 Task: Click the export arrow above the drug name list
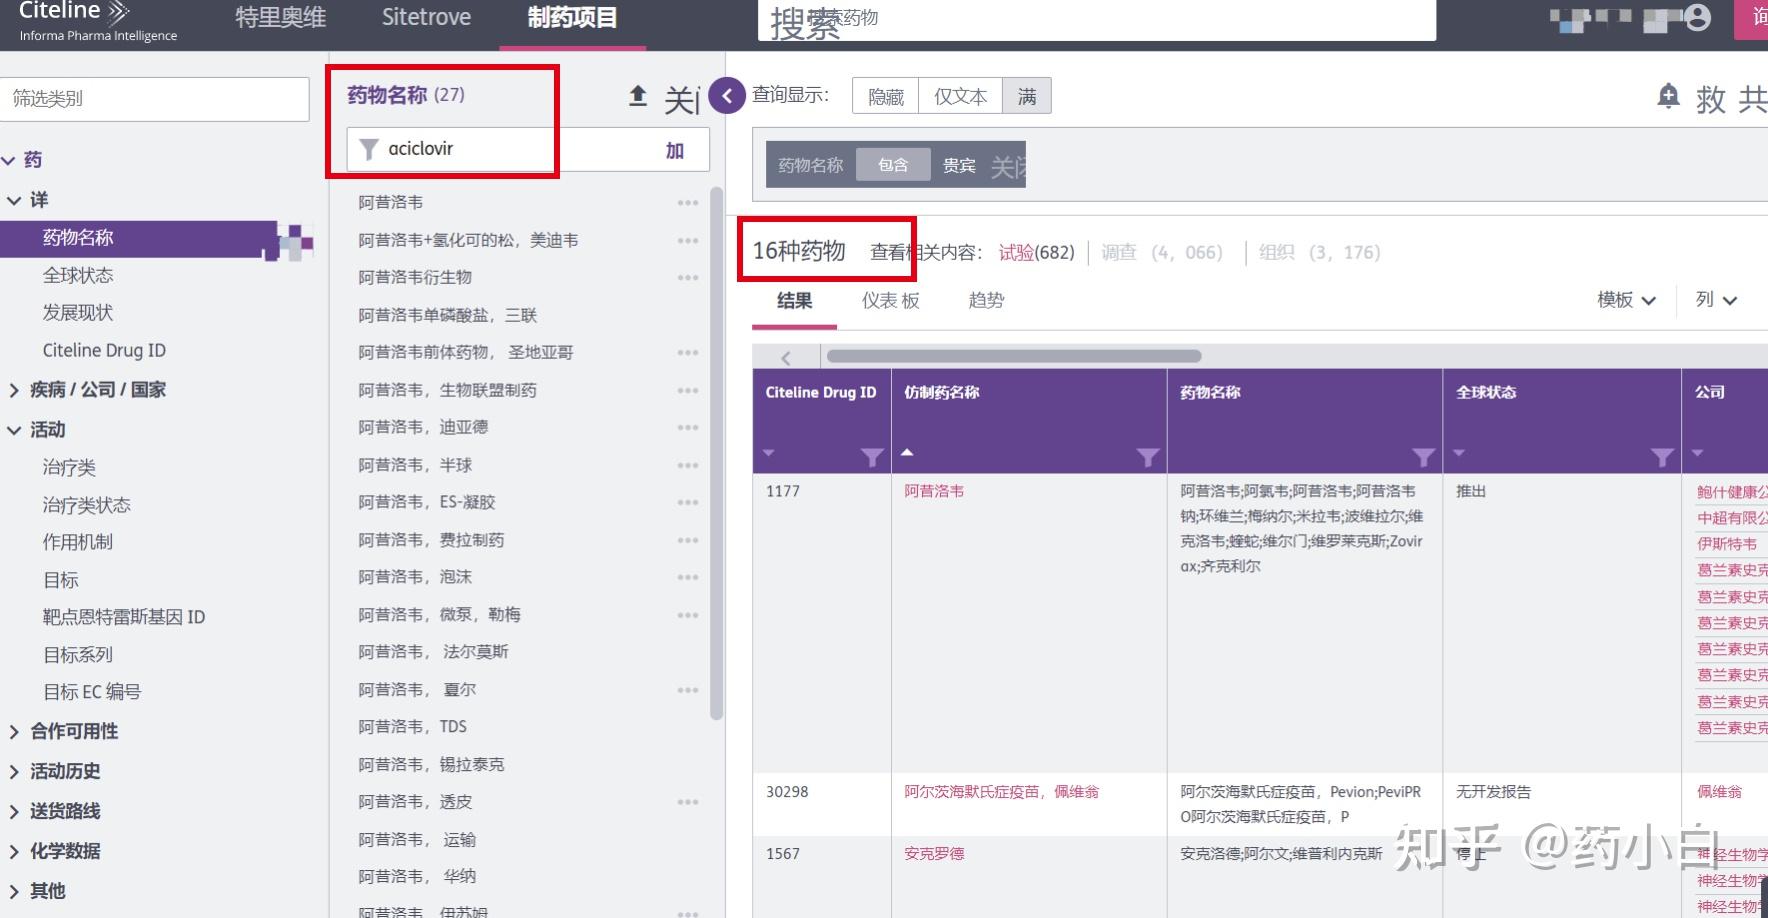(637, 96)
